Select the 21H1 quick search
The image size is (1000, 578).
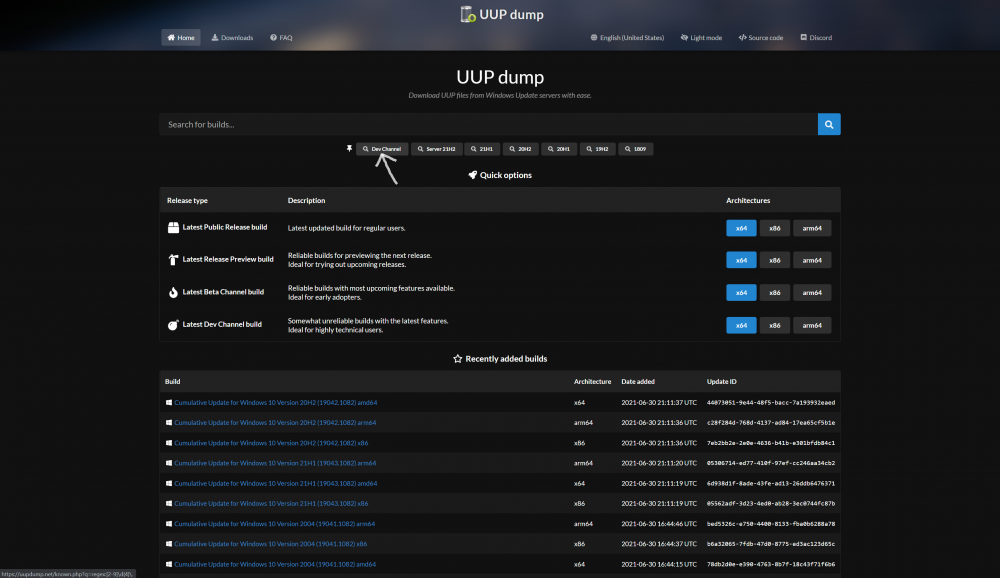click(482, 149)
